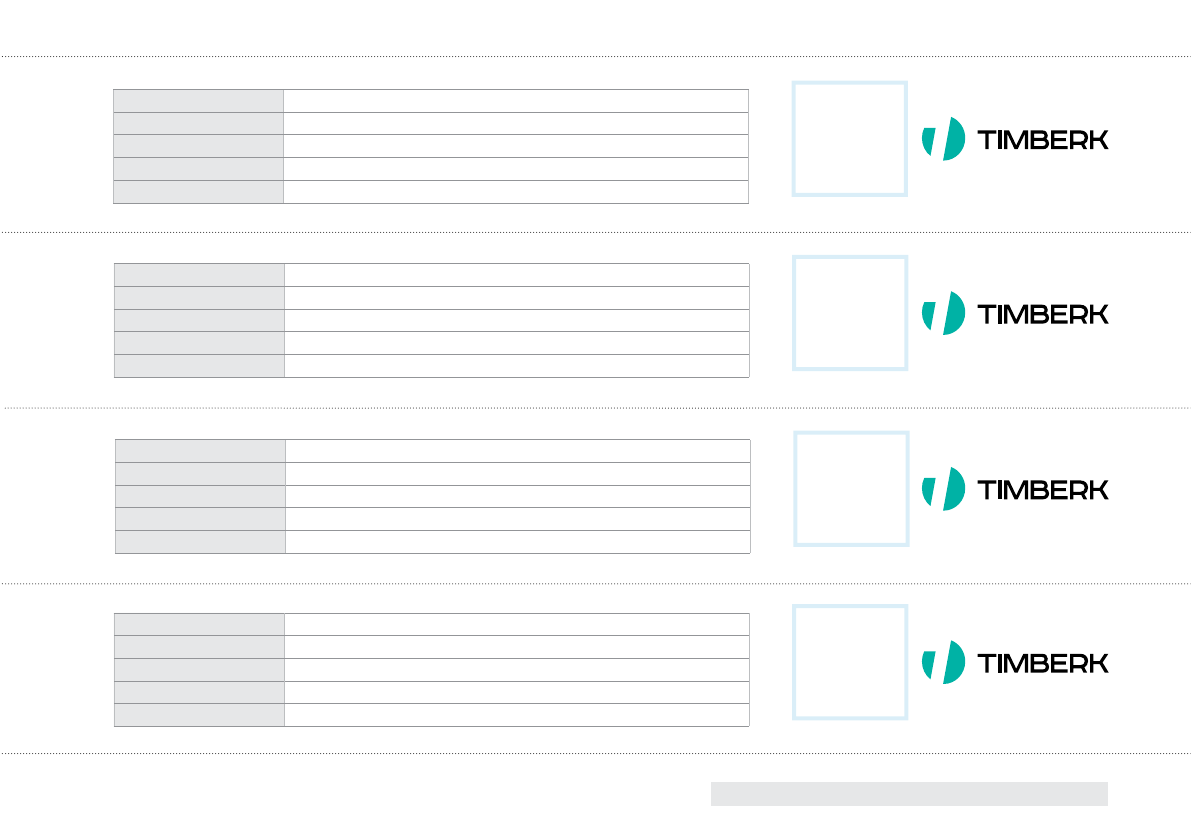Click first white row of the first table
1191x839 pixels.
point(516,101)
